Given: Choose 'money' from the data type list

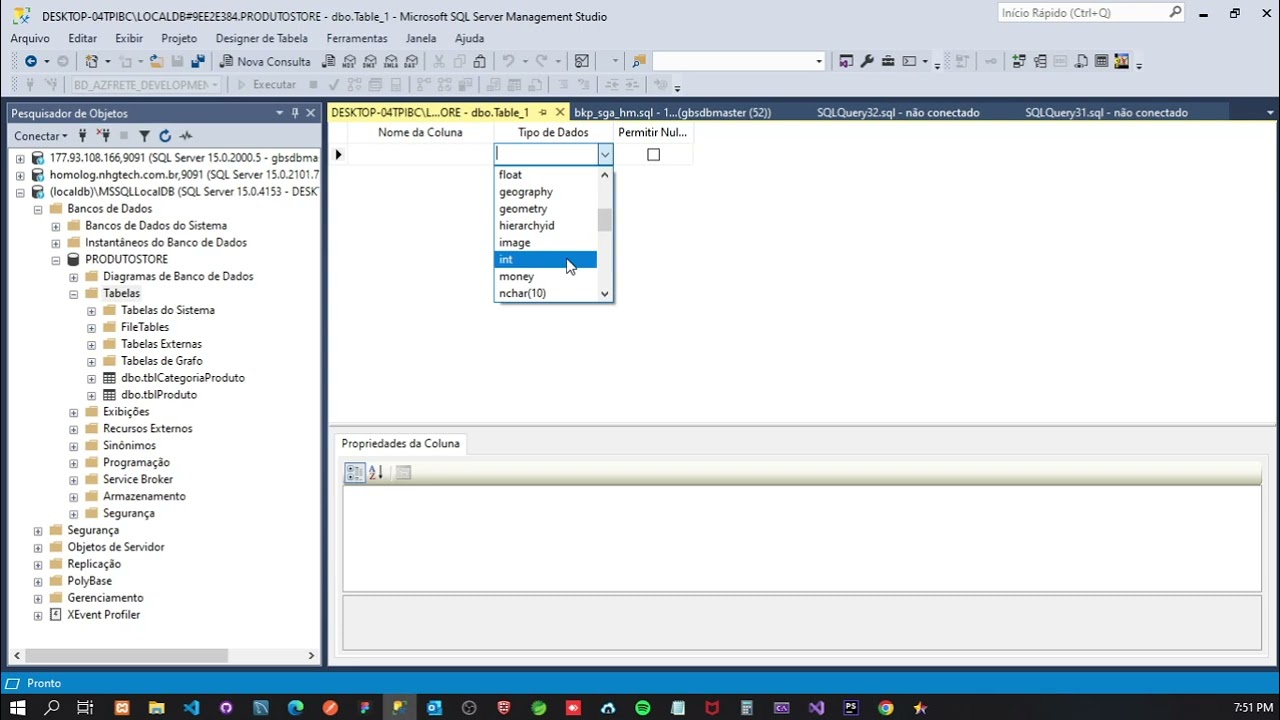Looking at the screenshot, I should tap(546, 277).
